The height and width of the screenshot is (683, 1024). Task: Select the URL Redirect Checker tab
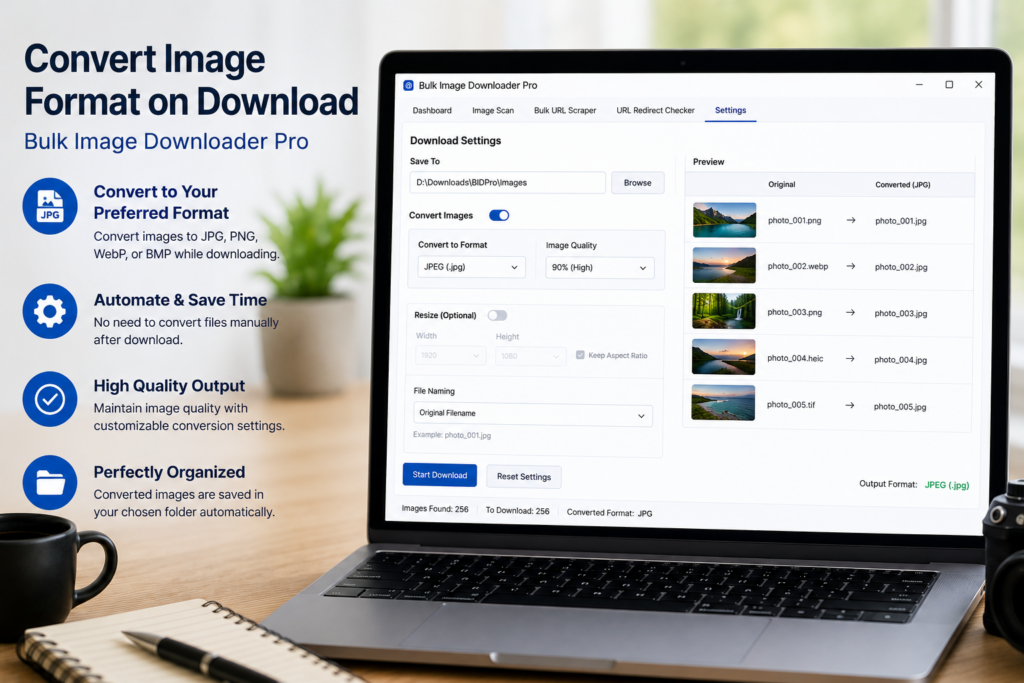[x=655, y=110]
